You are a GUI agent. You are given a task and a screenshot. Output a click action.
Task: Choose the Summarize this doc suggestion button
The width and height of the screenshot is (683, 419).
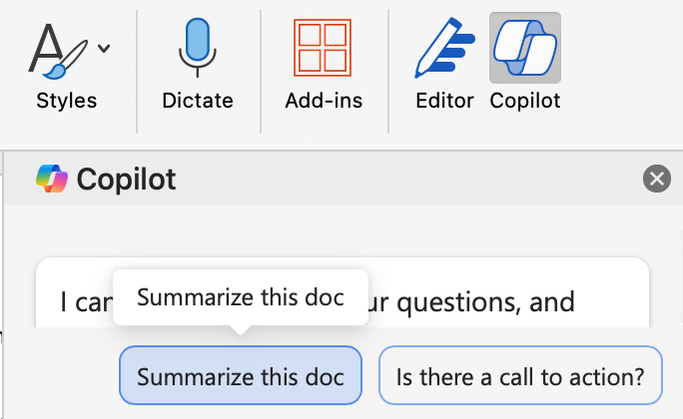240,376
